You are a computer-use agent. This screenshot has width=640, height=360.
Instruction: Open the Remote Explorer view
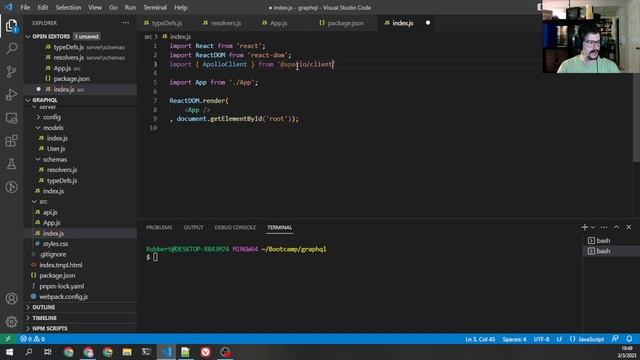pos(11,118)
